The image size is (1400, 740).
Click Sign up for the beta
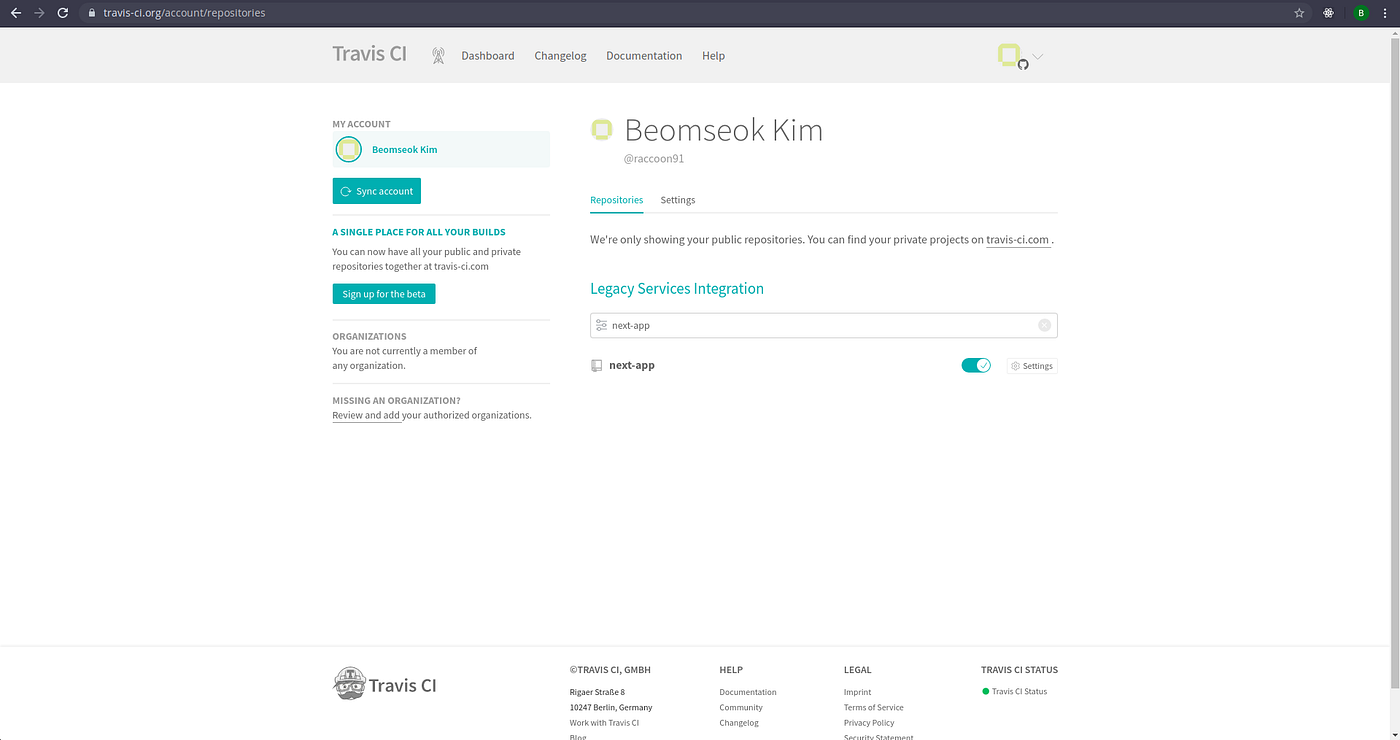point(383,293)
